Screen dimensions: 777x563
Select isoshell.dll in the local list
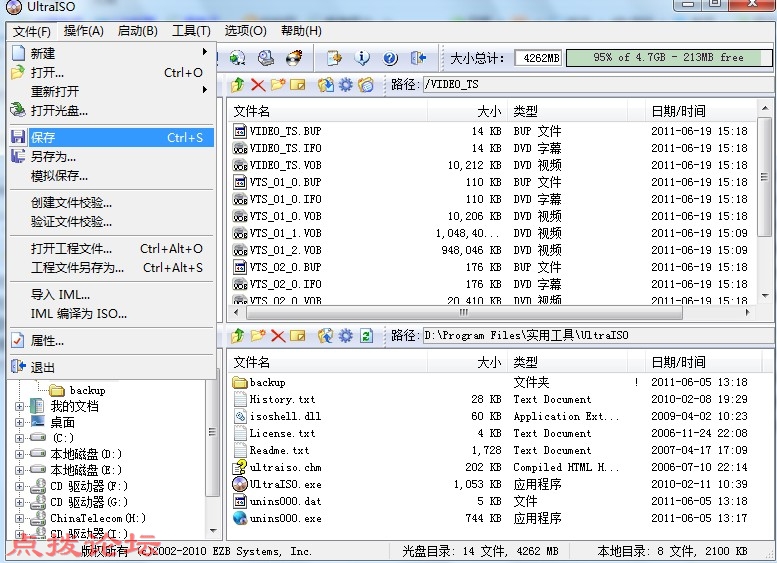(277, 416)
